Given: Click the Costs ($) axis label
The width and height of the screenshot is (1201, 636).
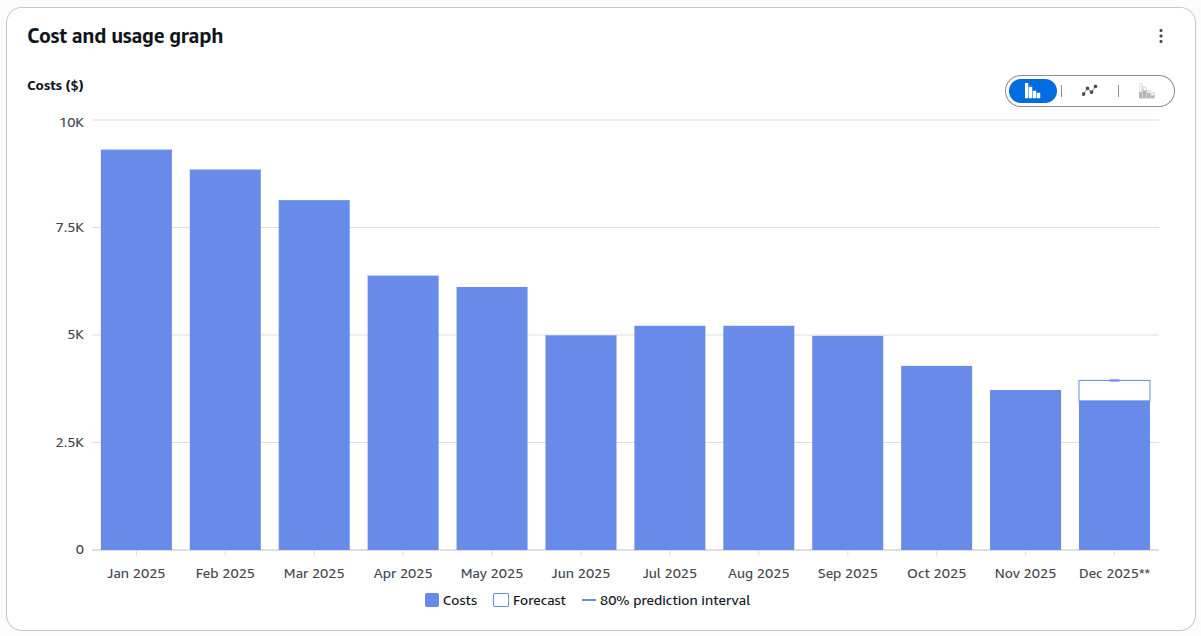Looking at the screenshot, I should point(55,85).
